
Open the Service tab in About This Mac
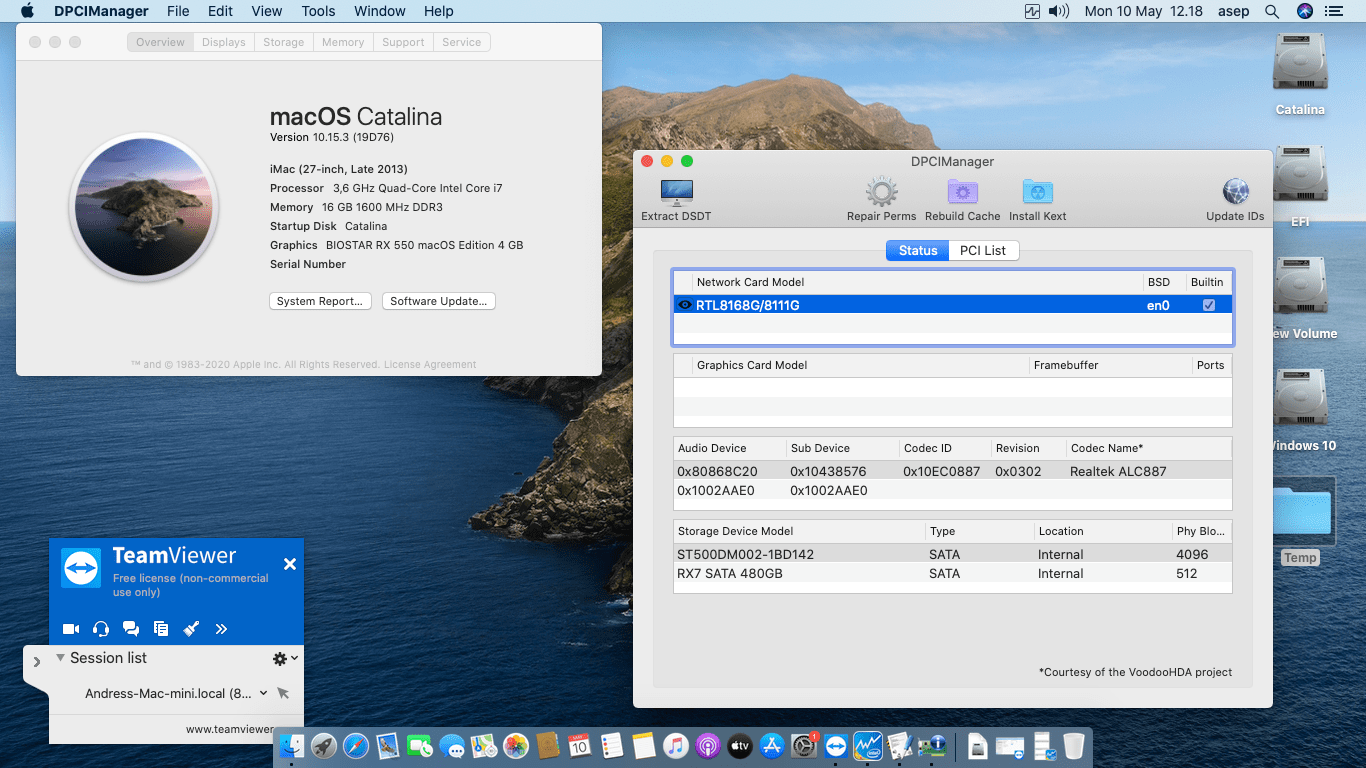coord(461,42)
